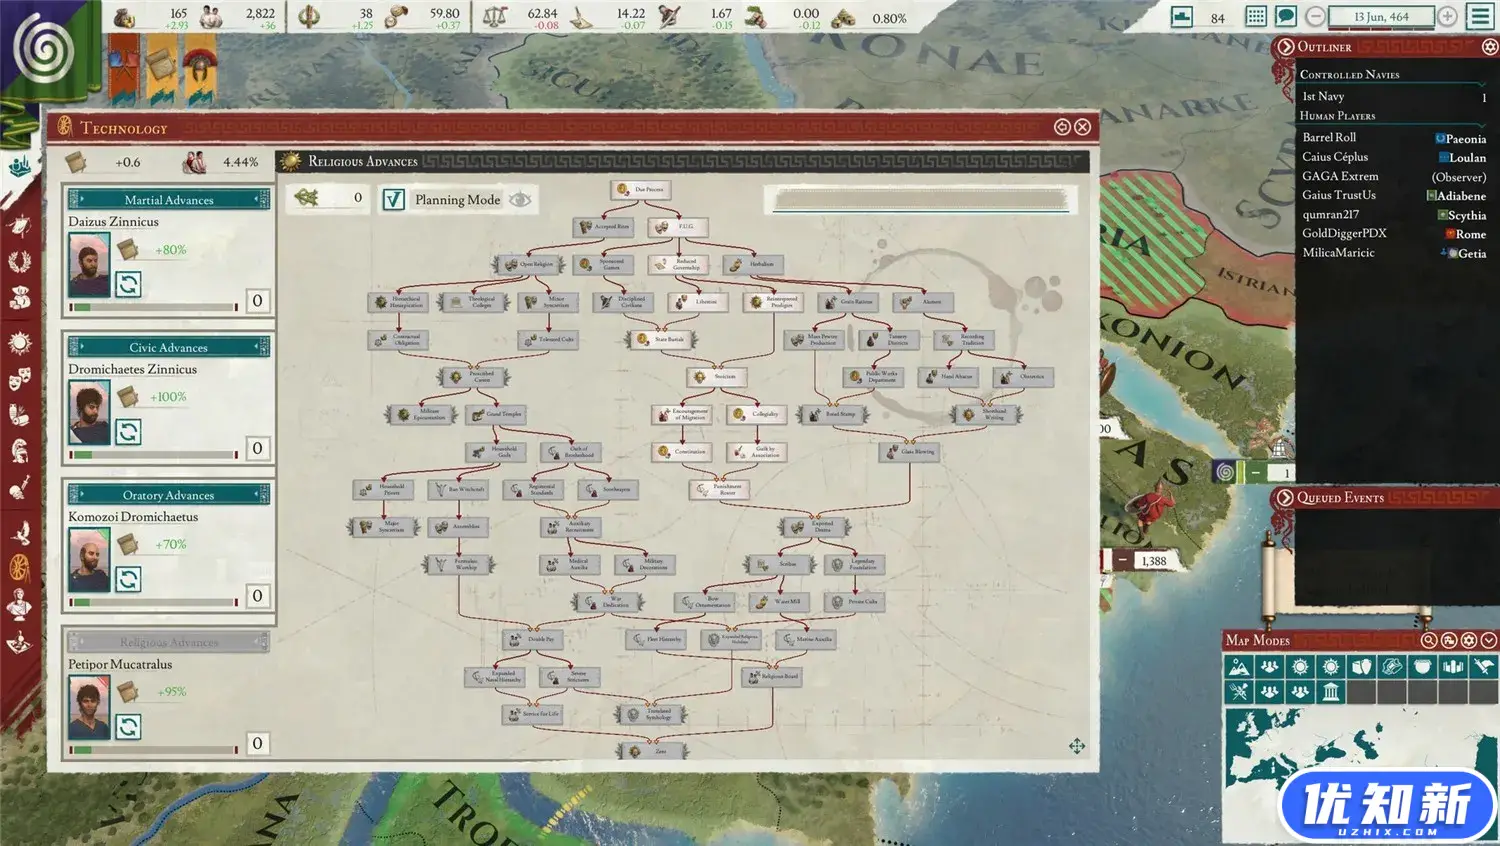The image size is (1500, 846).
Task: Toggle the Planning Mode eye visibility icon
Action: click(519, 200)
